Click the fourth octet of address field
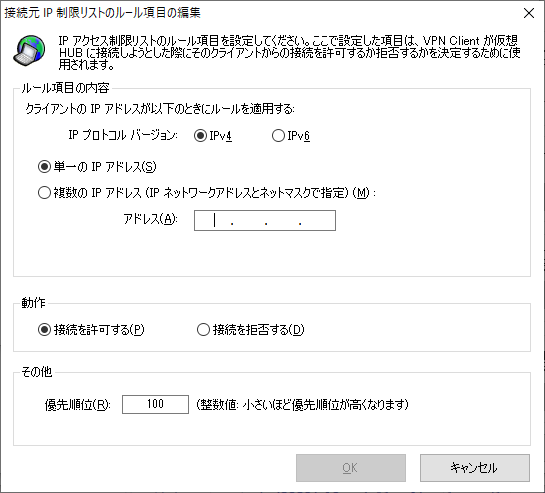The image size is (545, 493). click(317, 220)
